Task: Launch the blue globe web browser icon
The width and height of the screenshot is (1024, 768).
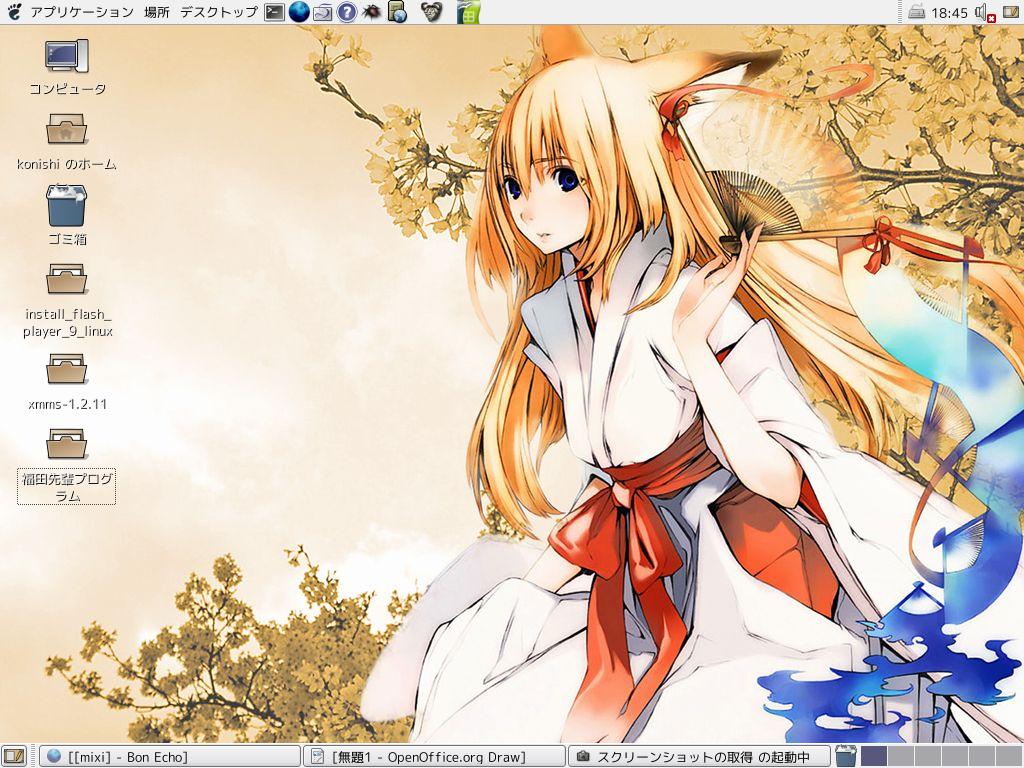Action: [x=298, y=12]
